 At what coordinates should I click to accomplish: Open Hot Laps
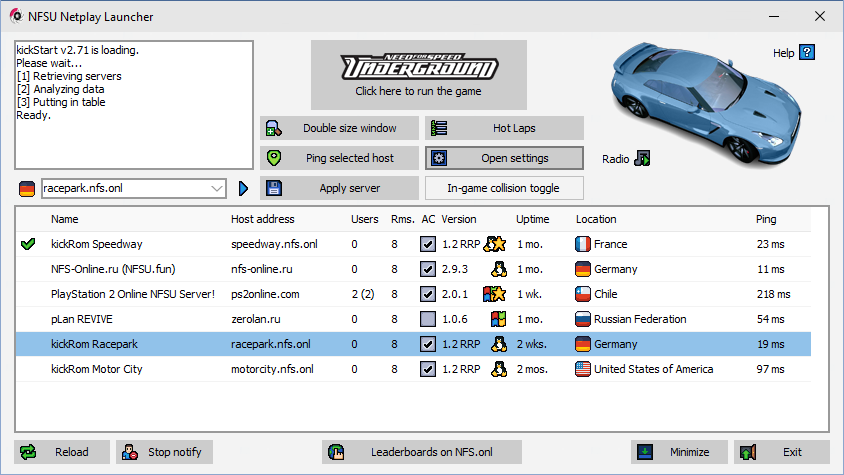504,128
